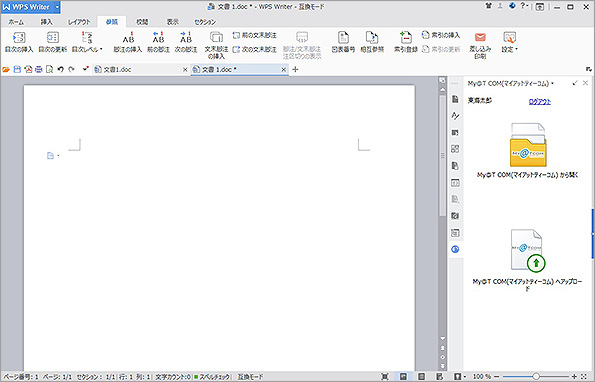Insert an endnote (文末脚注の挿入)
The width and height of the screenshot is (595, 382).
216,45
